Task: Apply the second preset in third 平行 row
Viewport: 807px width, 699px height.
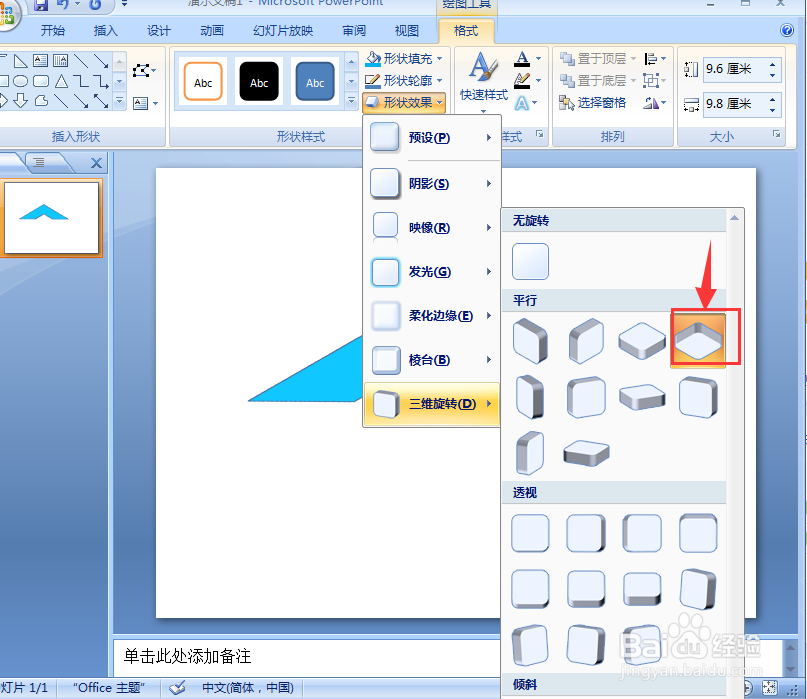Action: (x=586, y=453)
